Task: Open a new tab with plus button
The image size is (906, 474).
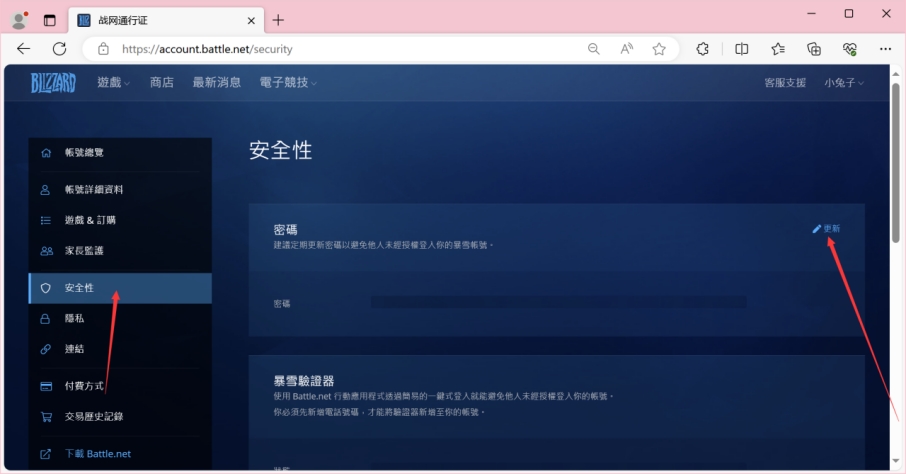Action: pos(278,20)
